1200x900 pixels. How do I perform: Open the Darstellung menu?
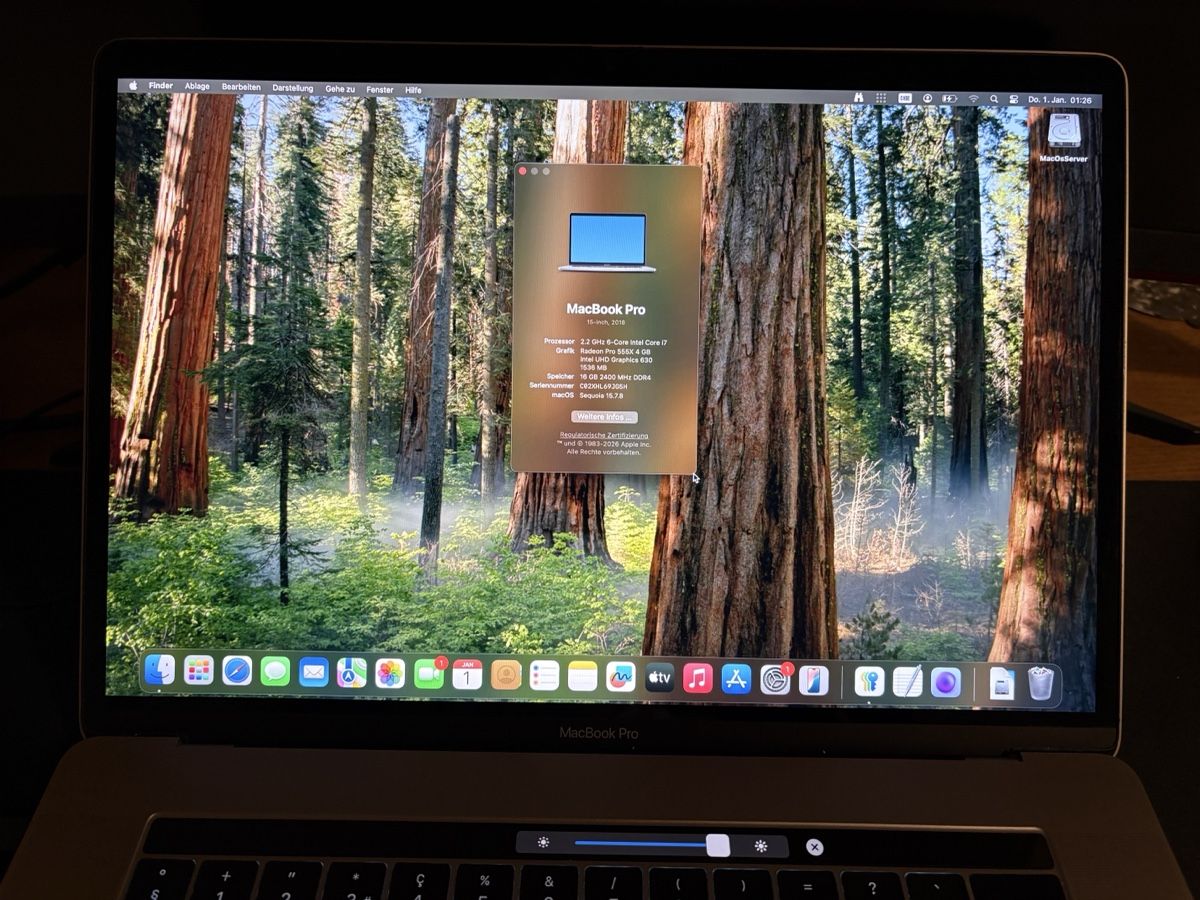[293, 88]
